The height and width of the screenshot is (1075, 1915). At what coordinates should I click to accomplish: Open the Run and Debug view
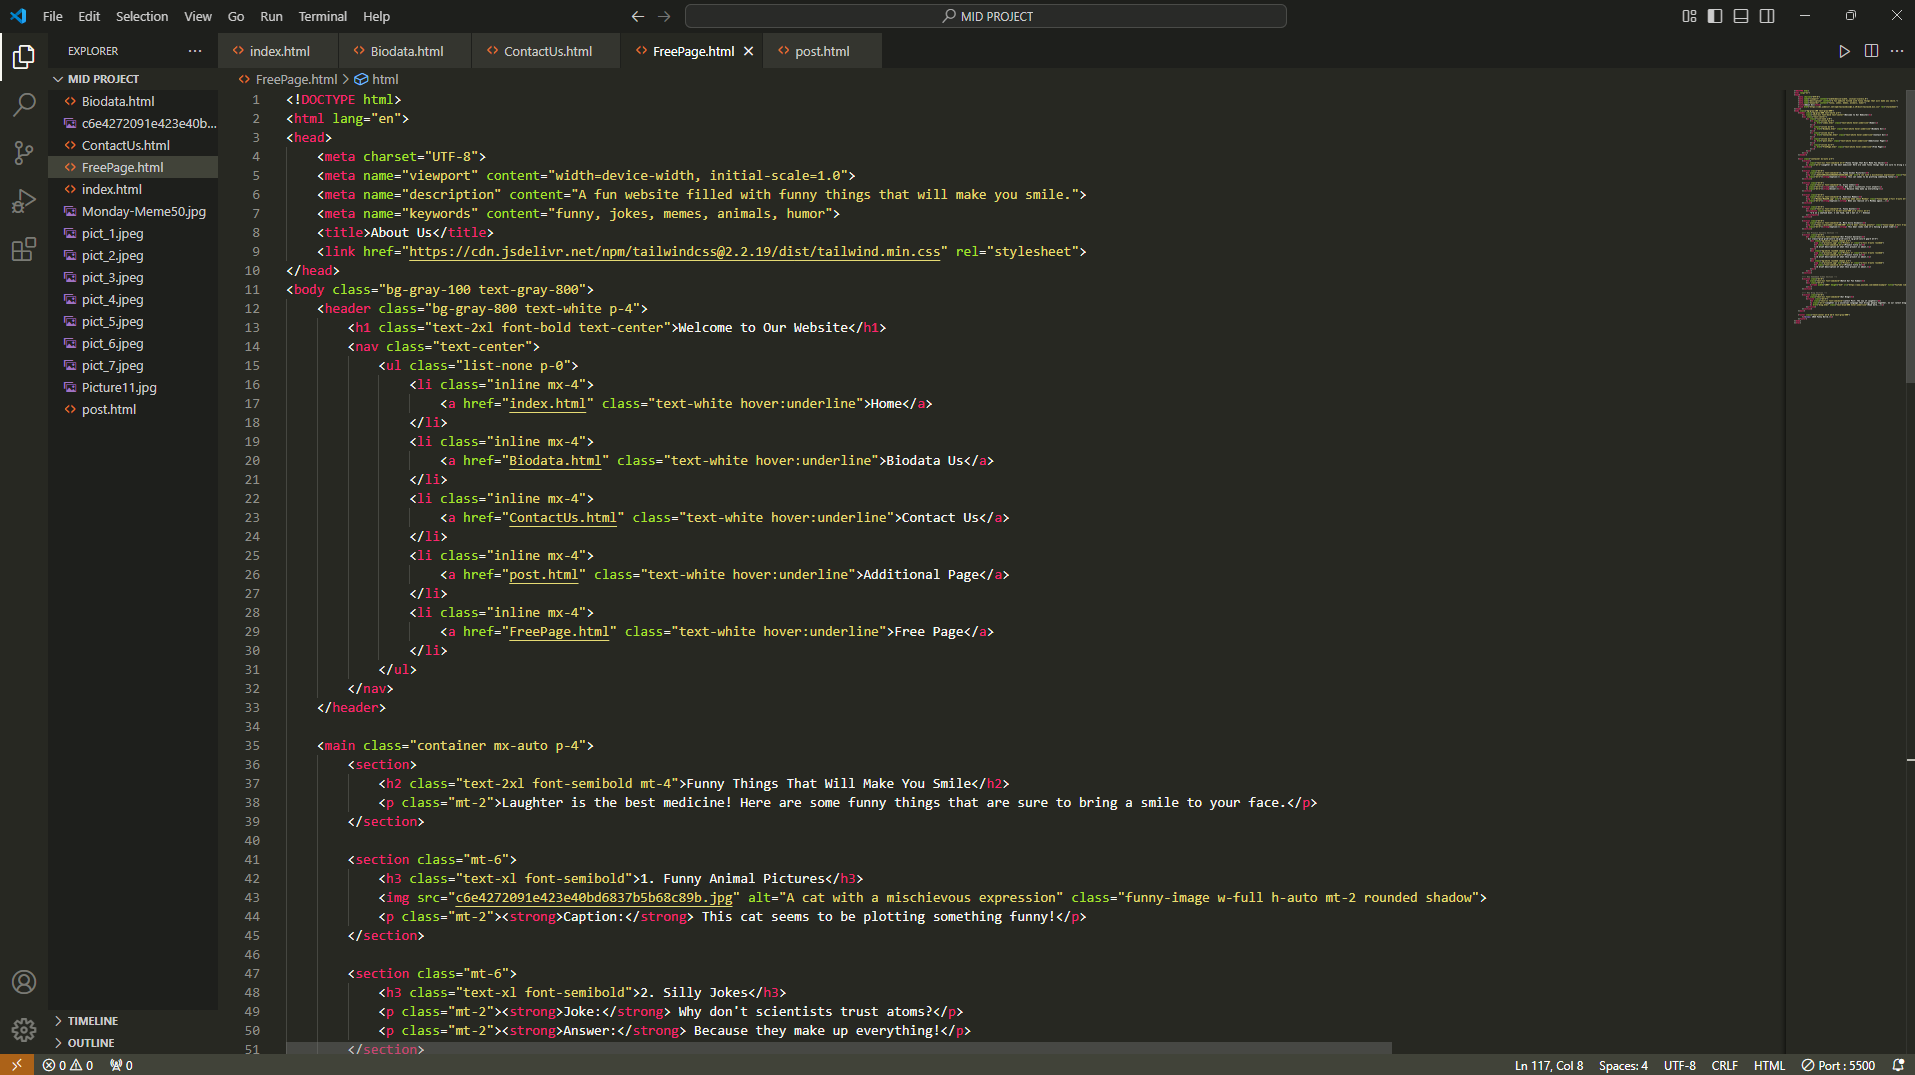(24, 201)
